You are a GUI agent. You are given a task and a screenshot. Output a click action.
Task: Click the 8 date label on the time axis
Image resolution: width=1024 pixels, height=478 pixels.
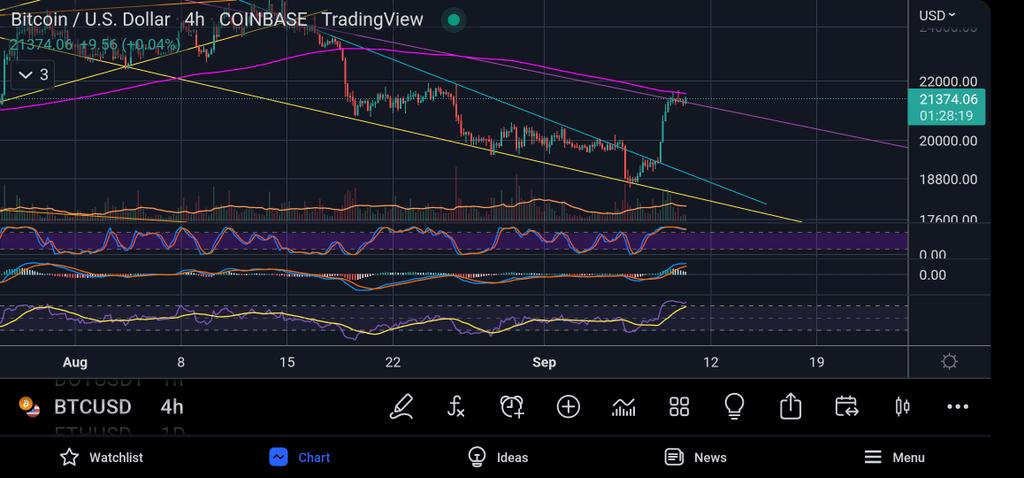pyautogui.click(x=181, y=362)
